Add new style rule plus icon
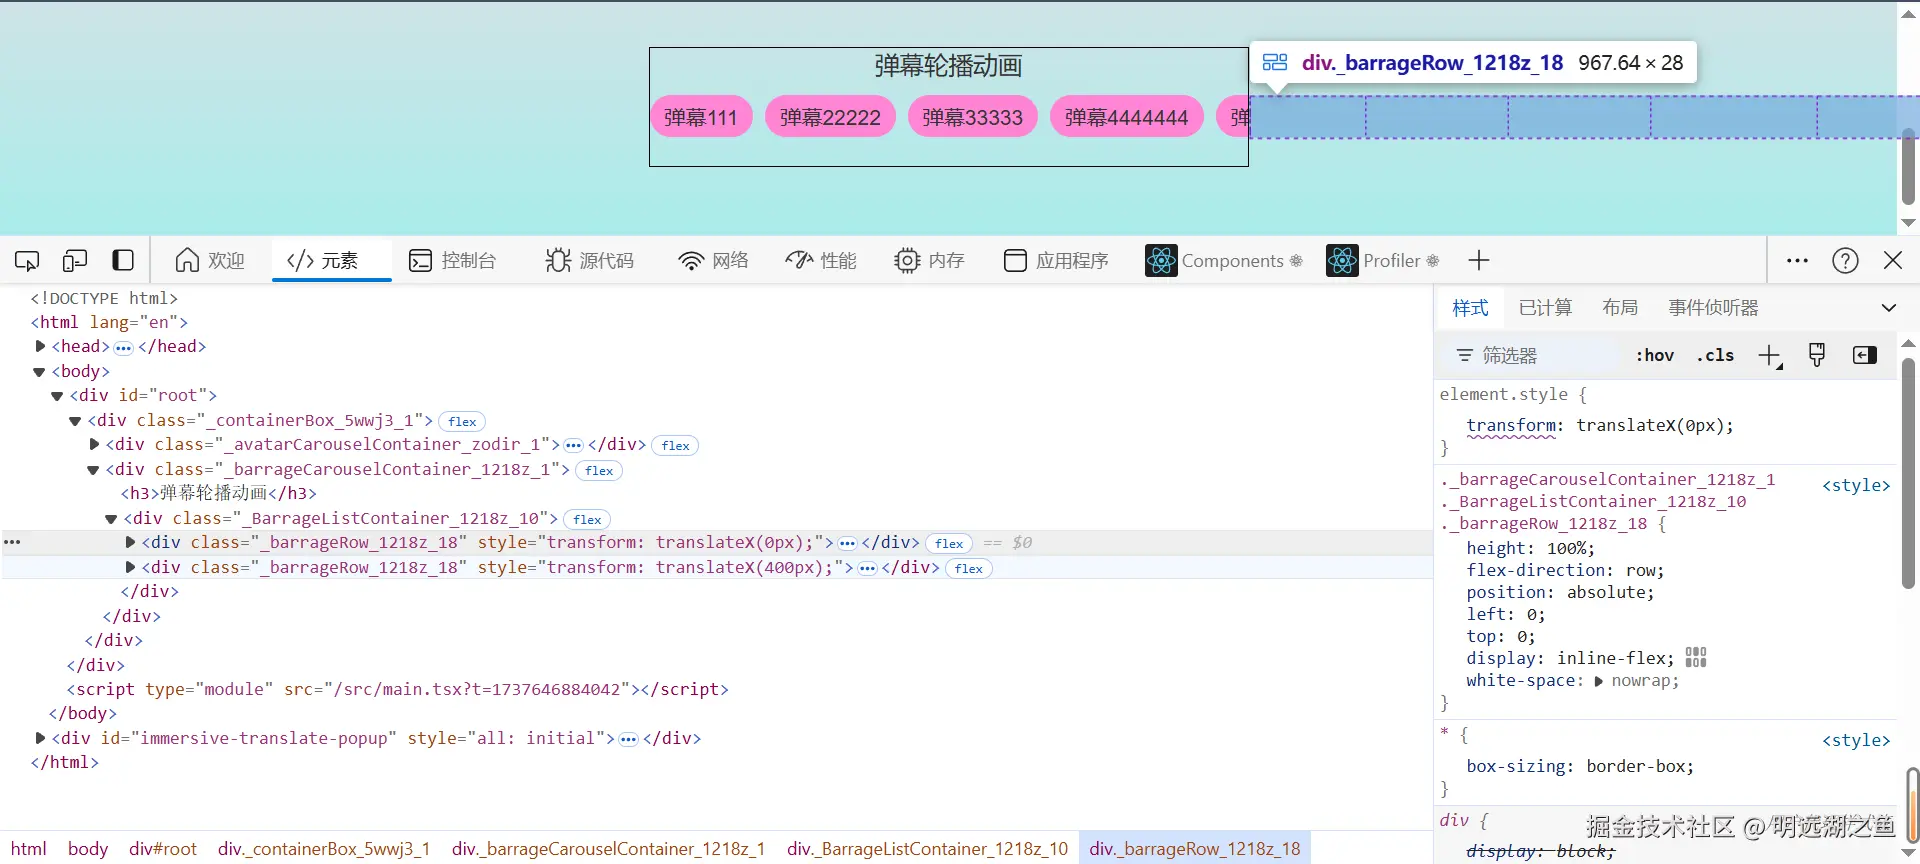The height and width of the screenshot is (864, 1920). click(1770, 356)
